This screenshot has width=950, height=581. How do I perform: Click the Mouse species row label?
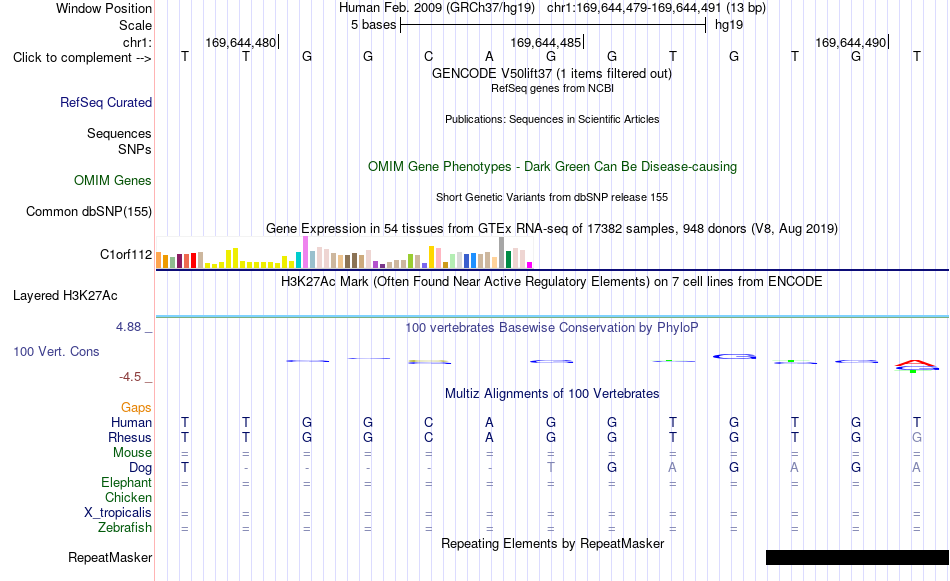[x=133, y=453]
